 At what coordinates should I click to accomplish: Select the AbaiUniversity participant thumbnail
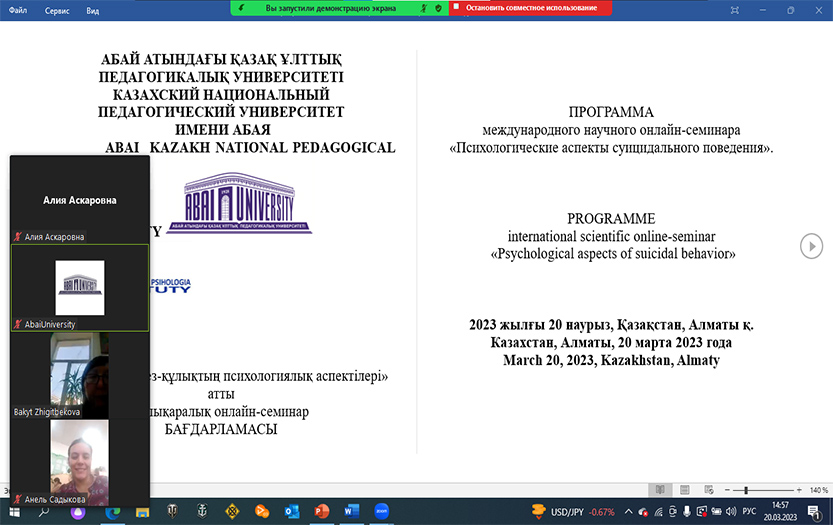(80, 287)
